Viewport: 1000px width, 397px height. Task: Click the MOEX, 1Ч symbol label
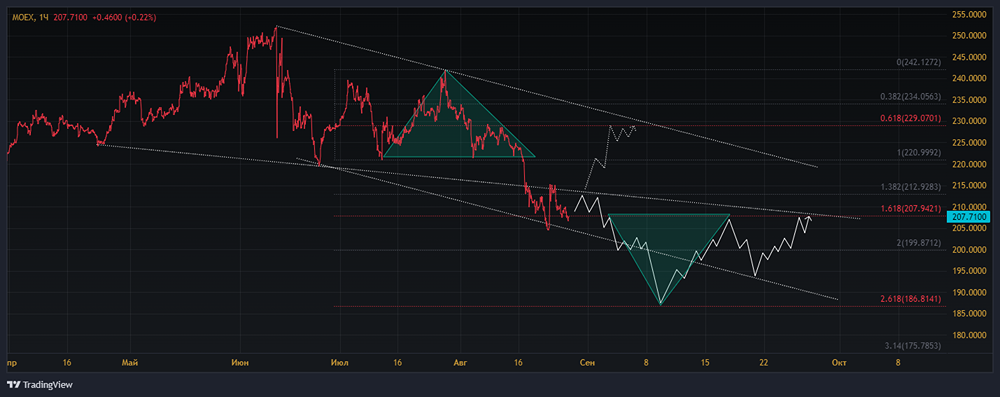[x=30, y=18]
